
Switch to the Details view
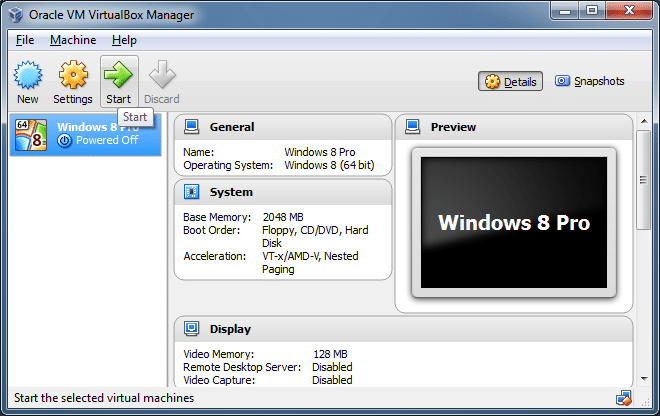(x=510, y=81)
